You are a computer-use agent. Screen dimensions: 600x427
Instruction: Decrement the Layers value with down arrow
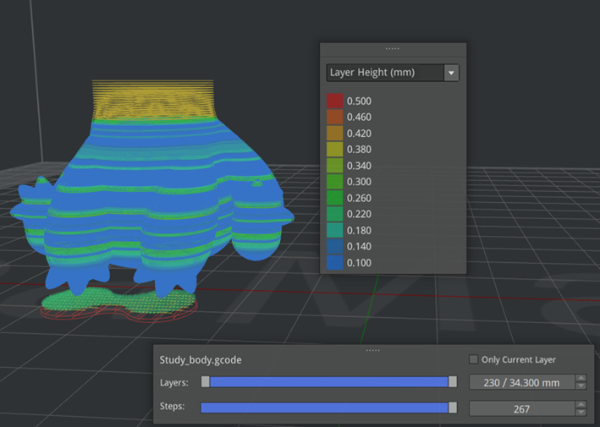click(581, 386)
